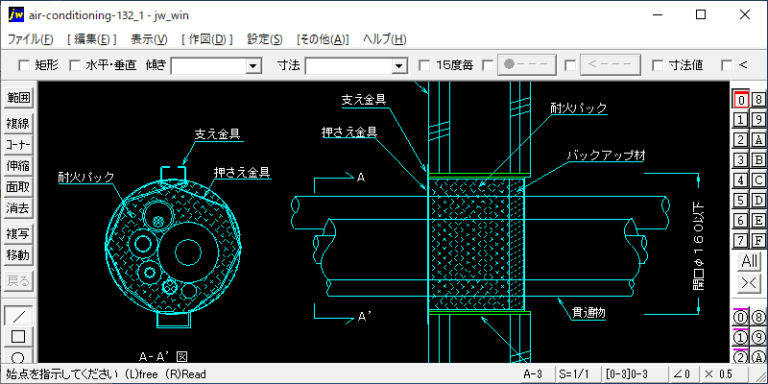Open the その他(A) menu
768x384 pixels.
(323, 39)
